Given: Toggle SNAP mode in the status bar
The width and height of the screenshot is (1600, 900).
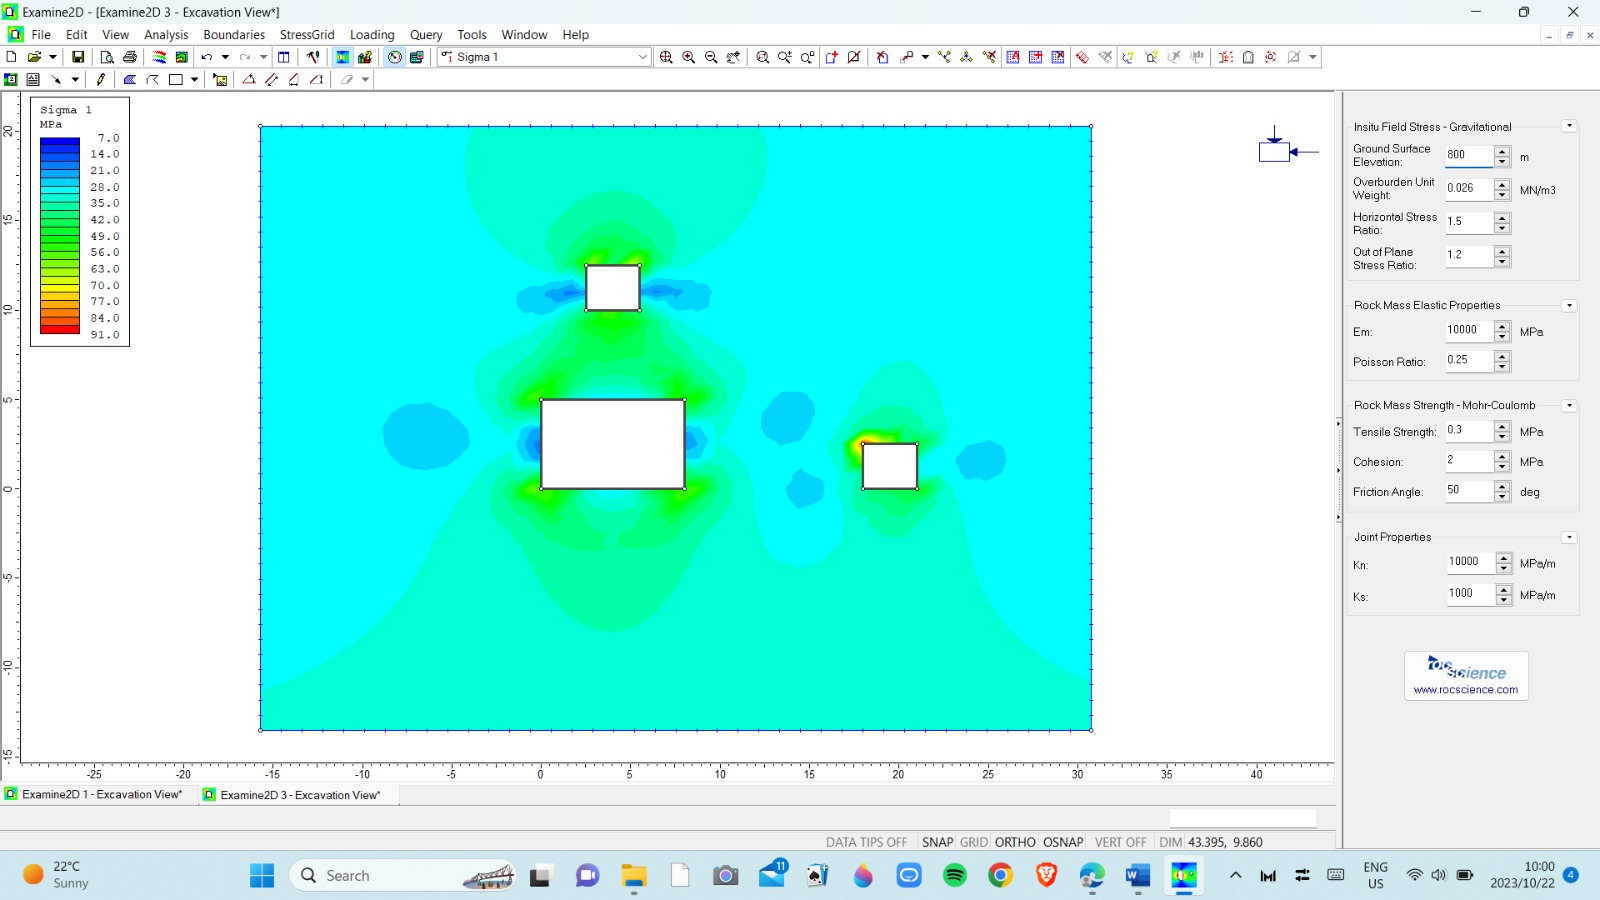Looking at the screenshot, I should click(938, 842).
